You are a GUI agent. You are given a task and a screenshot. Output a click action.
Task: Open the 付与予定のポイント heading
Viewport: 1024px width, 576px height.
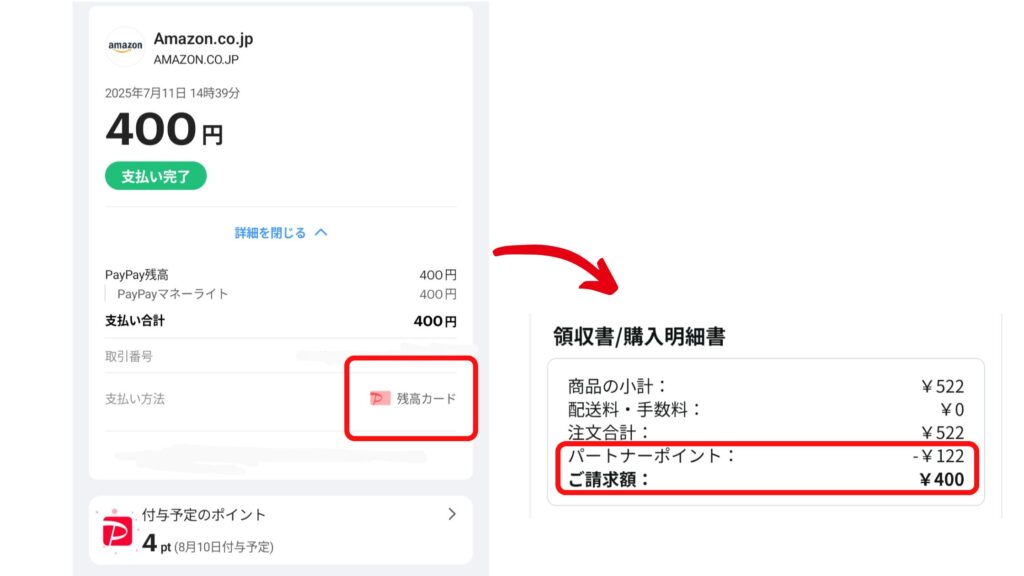point(204,515)
